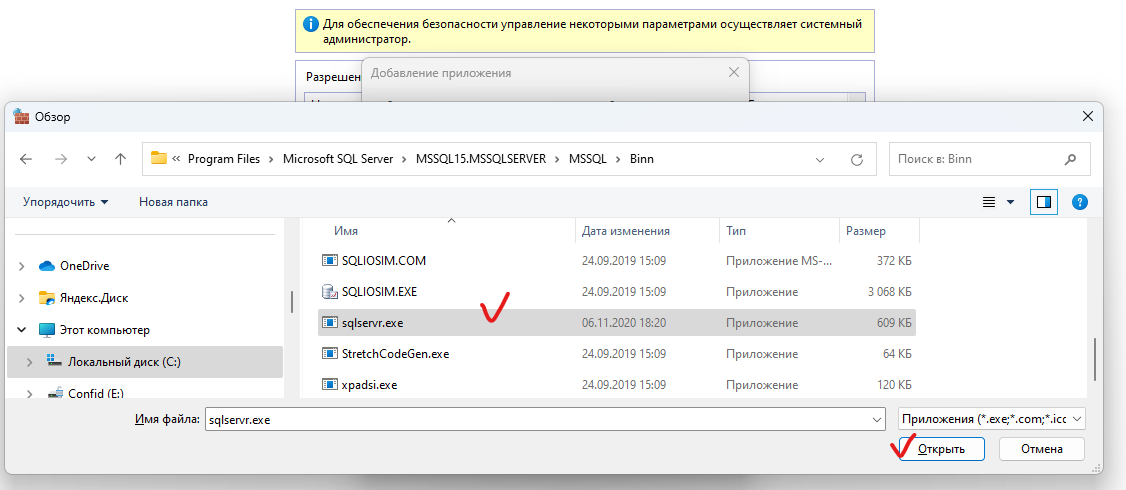Open help with the question mark icon
The width and height of the screenshot is (1126, 490).
[1079, 203]
